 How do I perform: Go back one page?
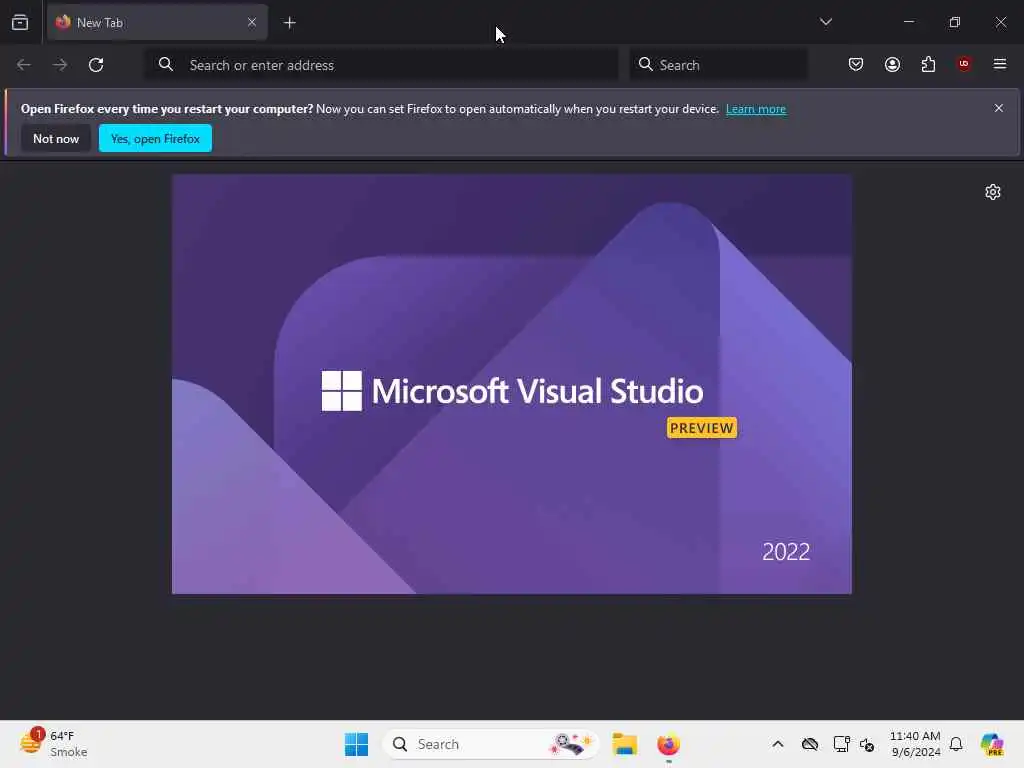(24, 65)
